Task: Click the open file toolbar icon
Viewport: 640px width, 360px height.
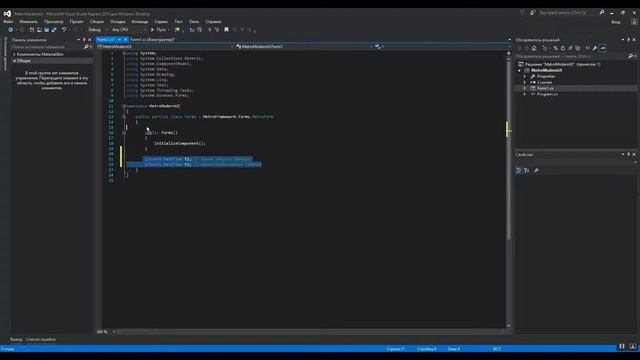Action: tap(39, 30)
